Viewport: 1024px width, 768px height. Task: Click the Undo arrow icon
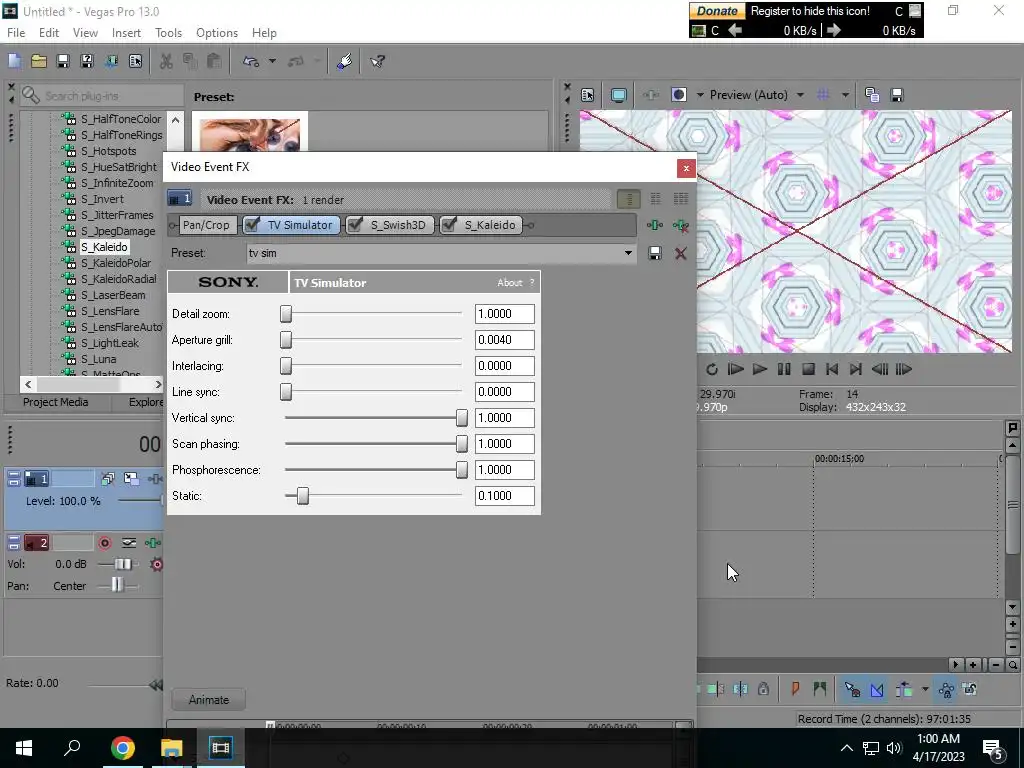[x=251, y=61]
